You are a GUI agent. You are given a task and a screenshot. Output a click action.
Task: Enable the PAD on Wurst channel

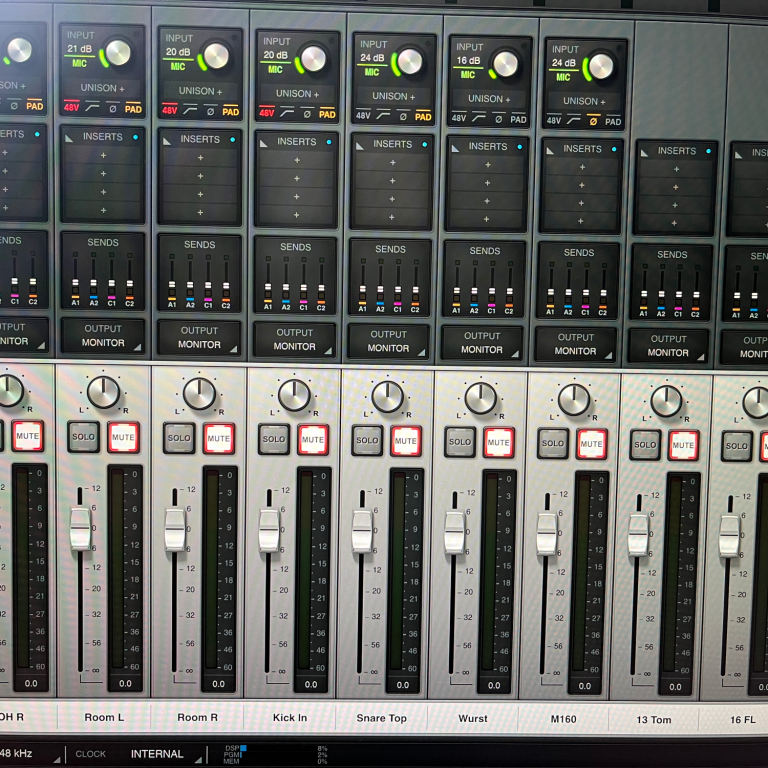(518, 119)
